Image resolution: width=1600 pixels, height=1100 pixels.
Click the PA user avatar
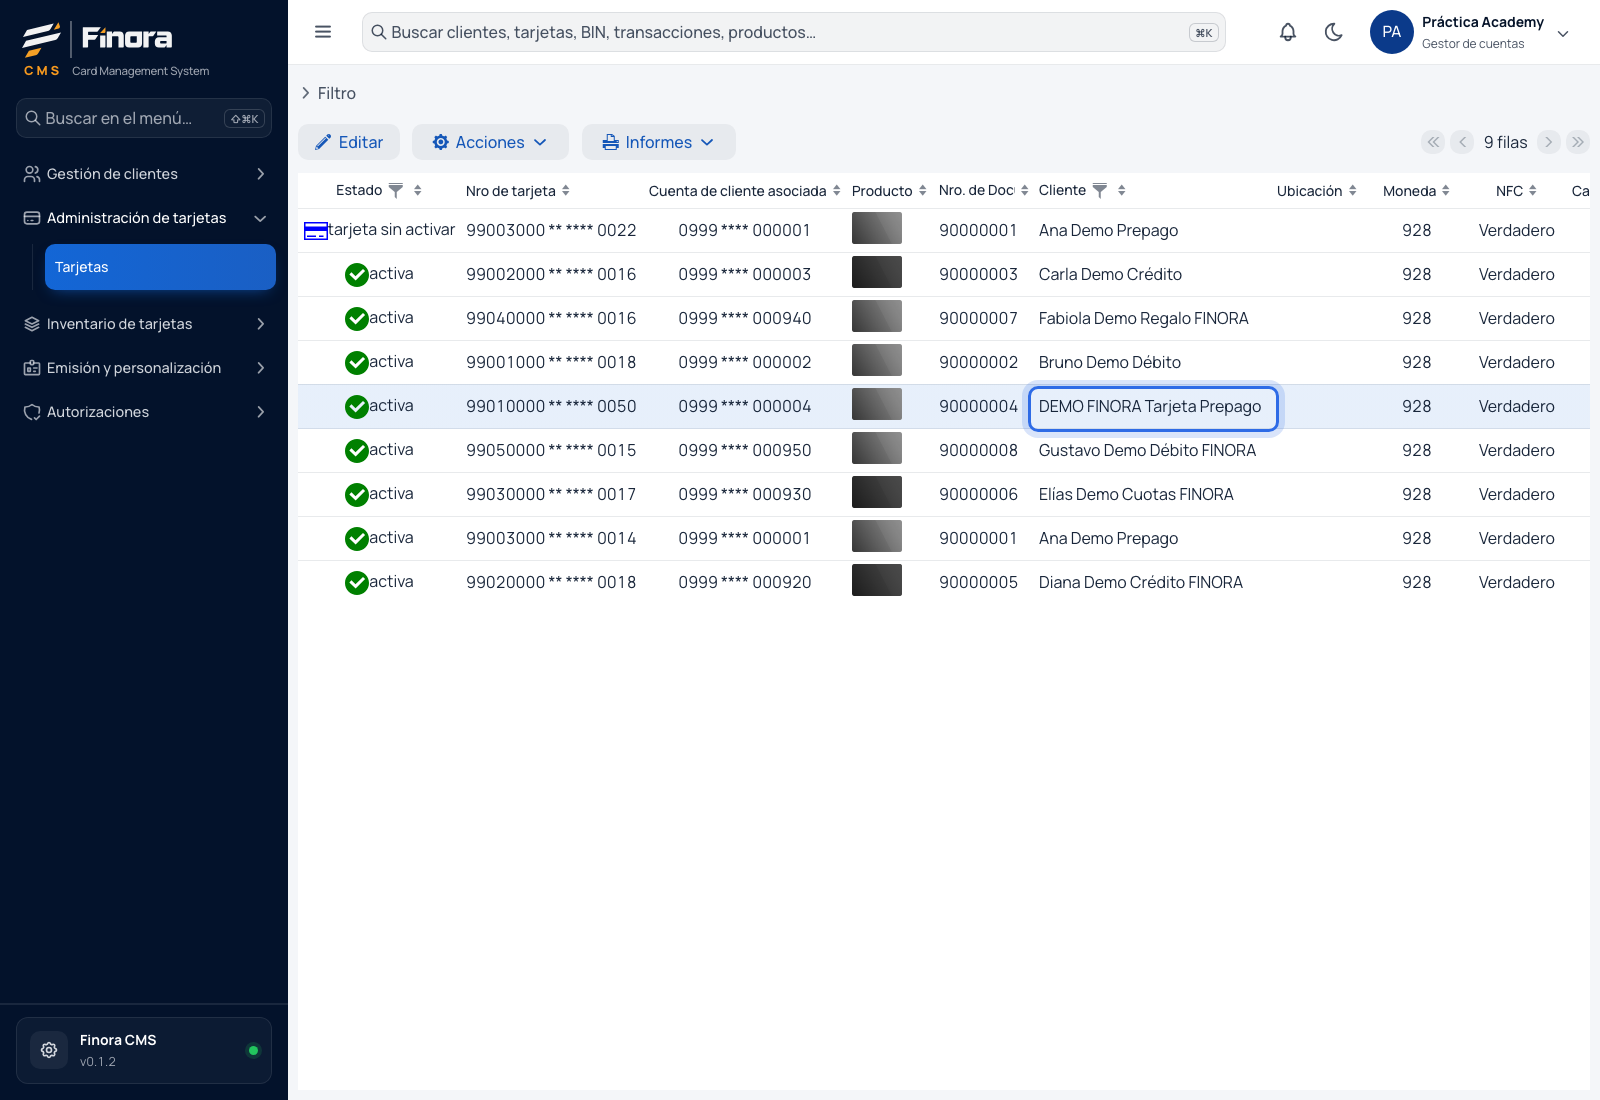click(x=1392, y=32)
